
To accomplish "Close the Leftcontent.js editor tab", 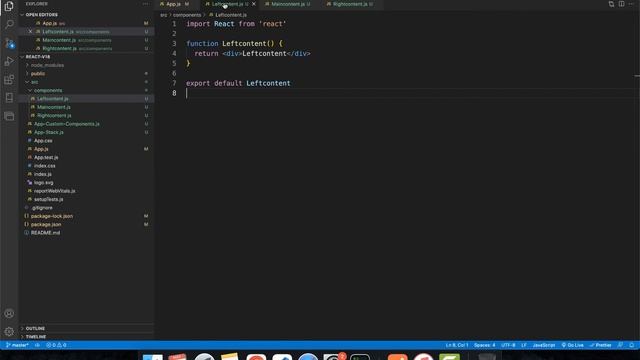I will click(254, 4).
